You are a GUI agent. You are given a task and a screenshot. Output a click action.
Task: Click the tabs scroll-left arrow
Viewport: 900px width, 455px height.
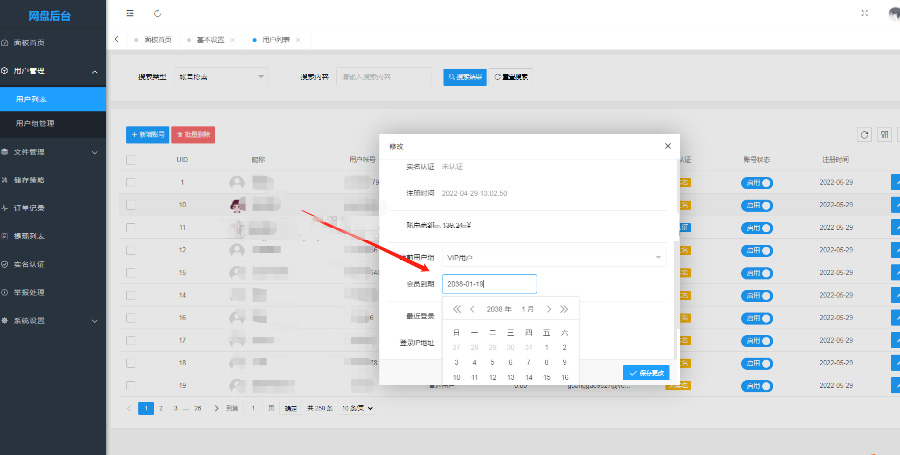pos(117,39)
